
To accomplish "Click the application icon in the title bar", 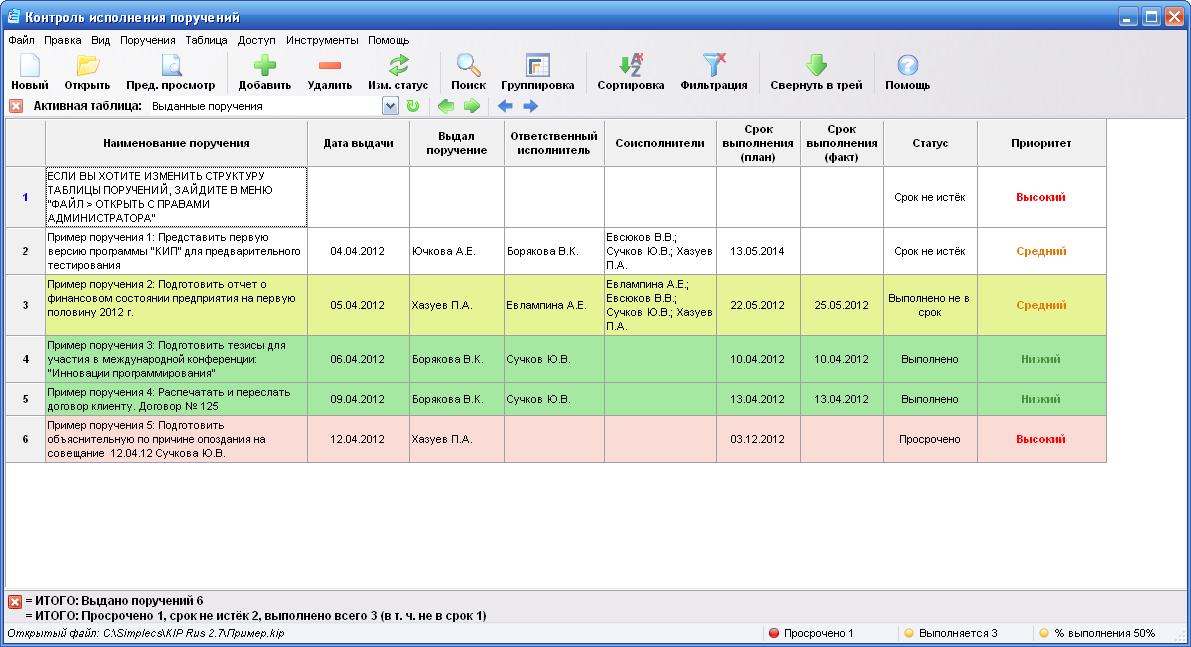I will [13, 16].
